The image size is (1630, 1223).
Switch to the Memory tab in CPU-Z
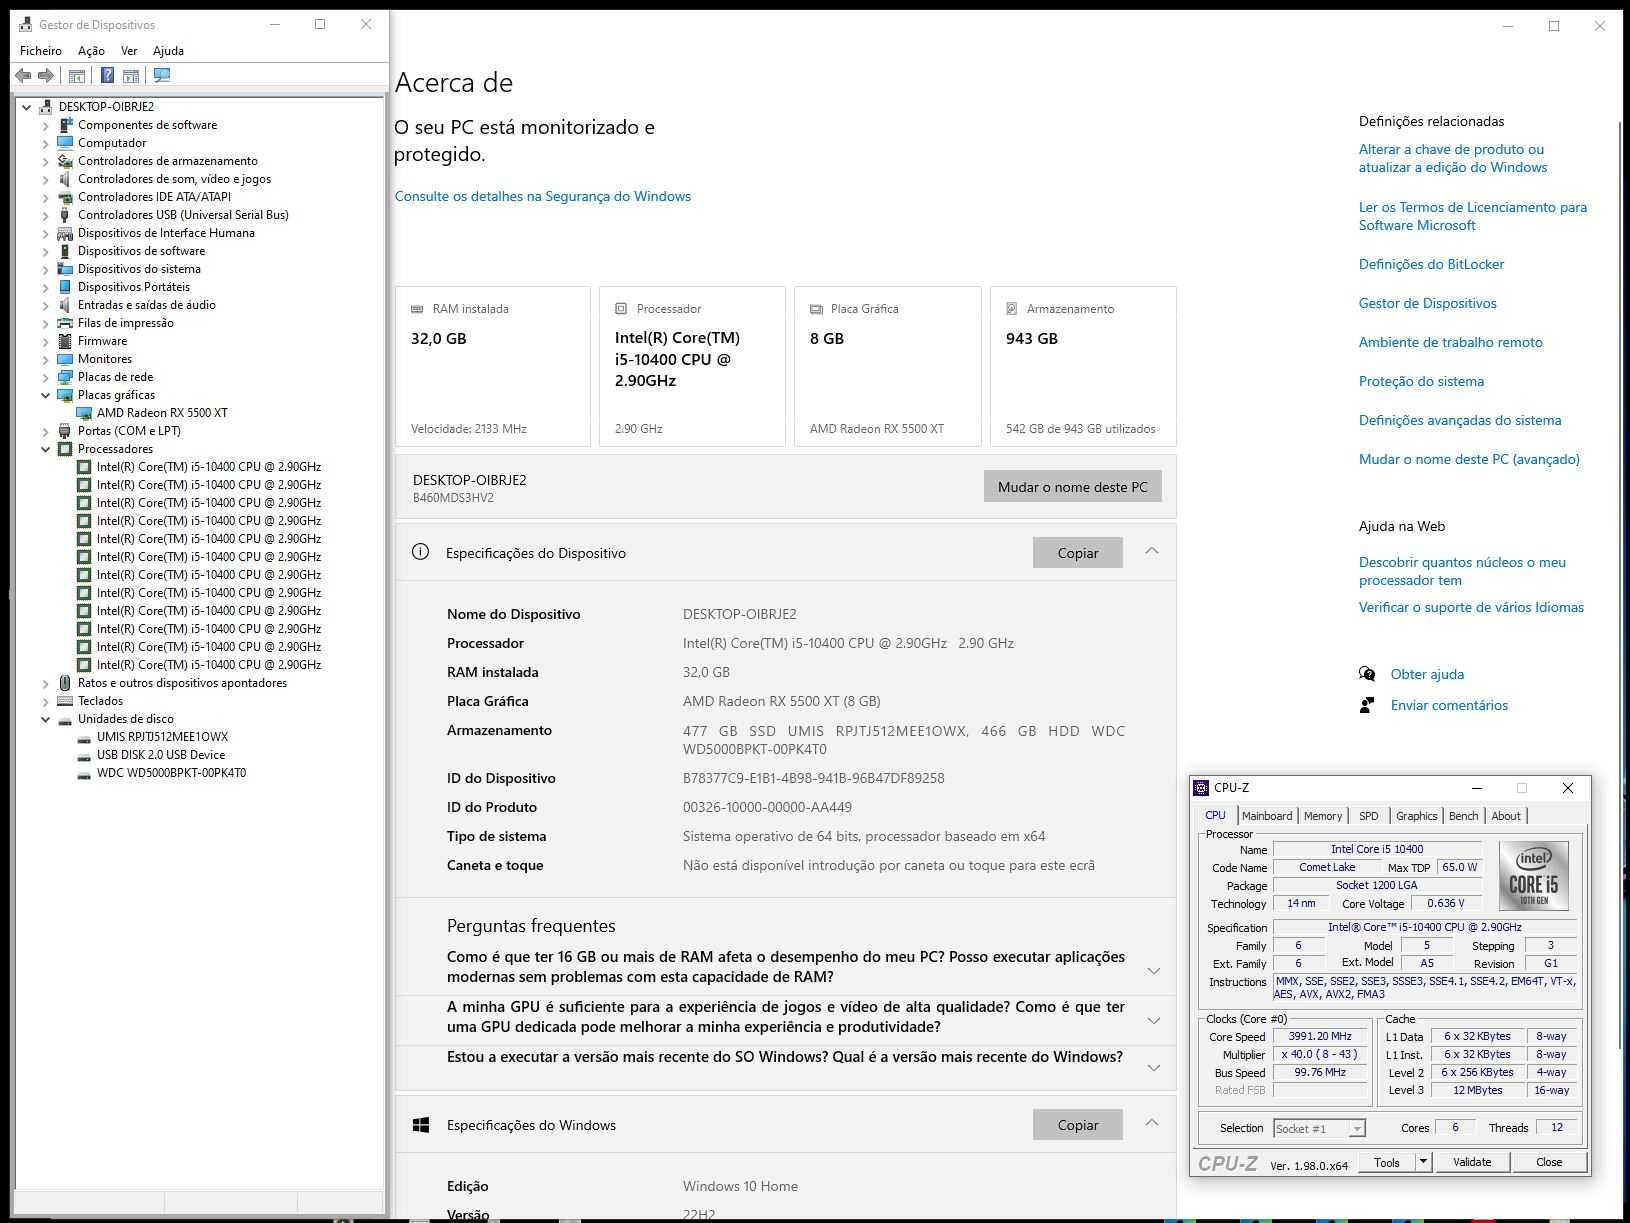tap(1322, 816)
